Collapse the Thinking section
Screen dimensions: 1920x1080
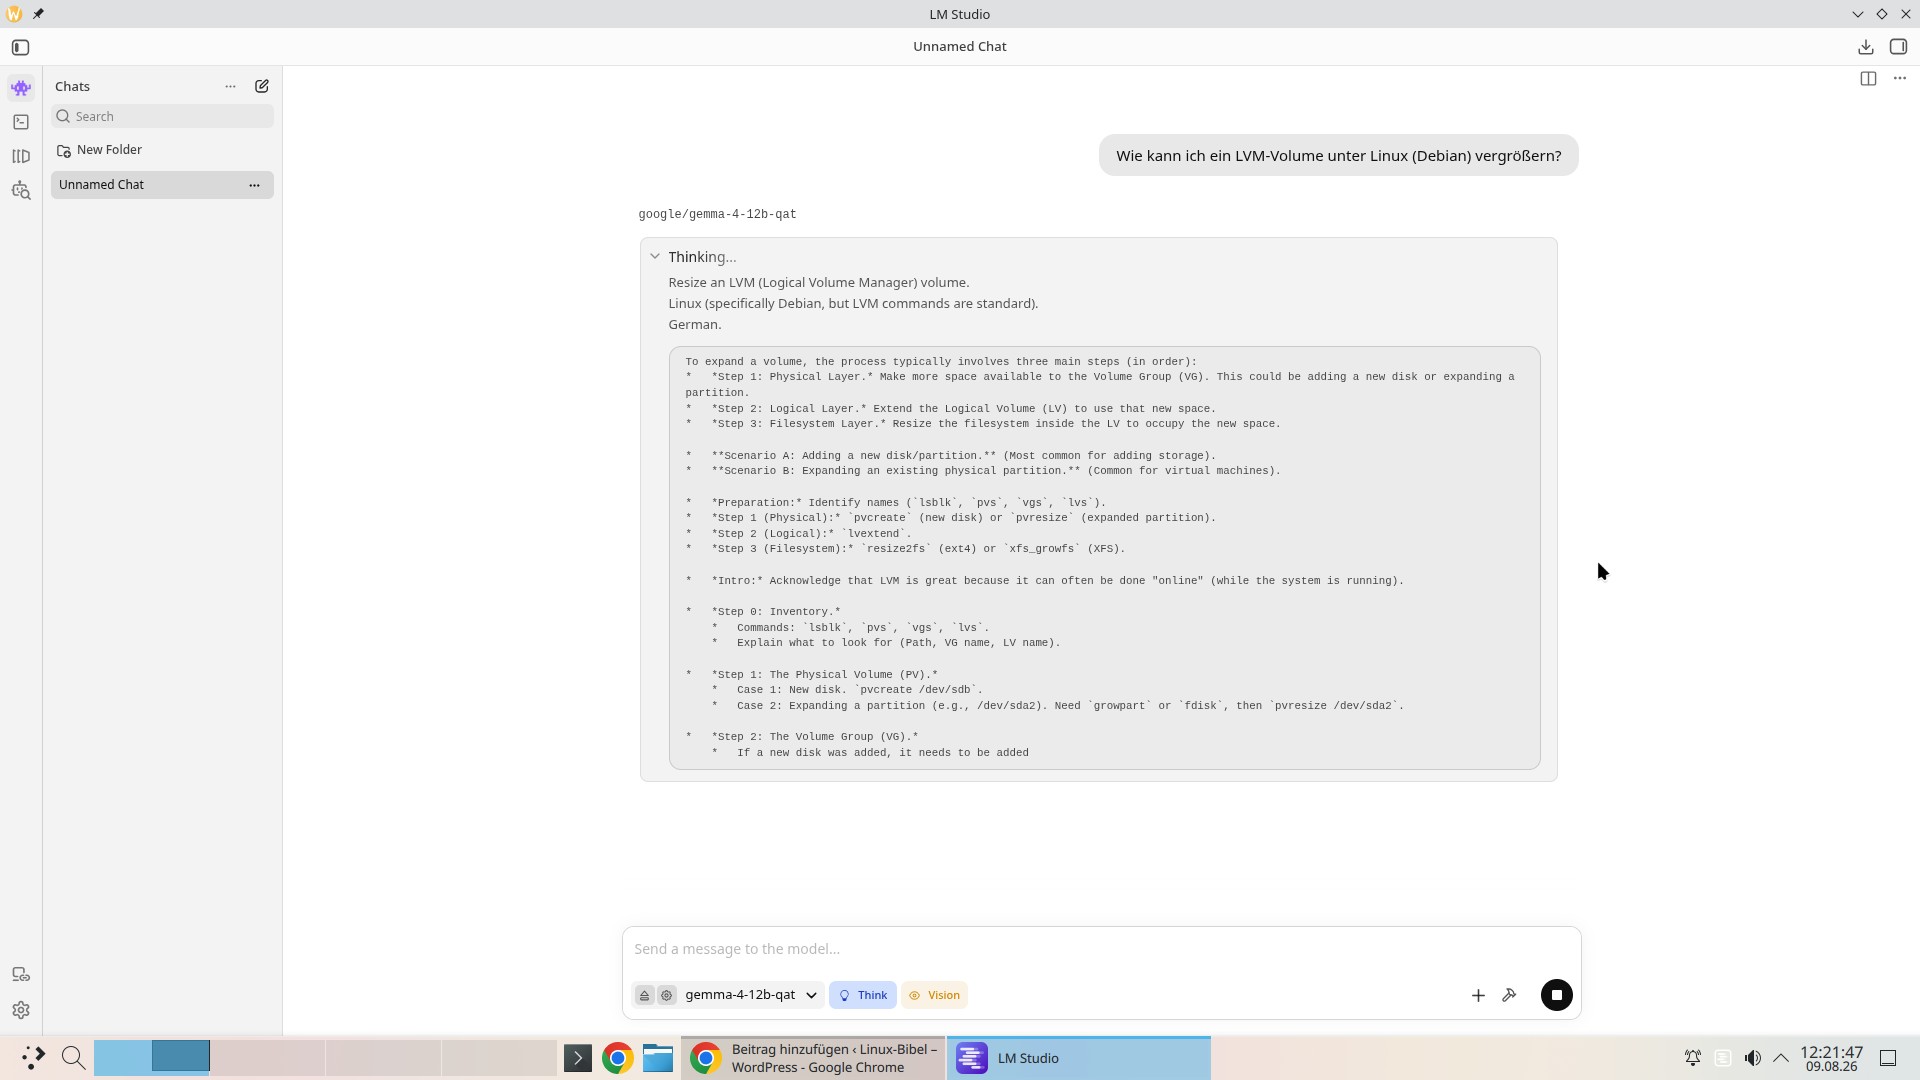point(655,257)
